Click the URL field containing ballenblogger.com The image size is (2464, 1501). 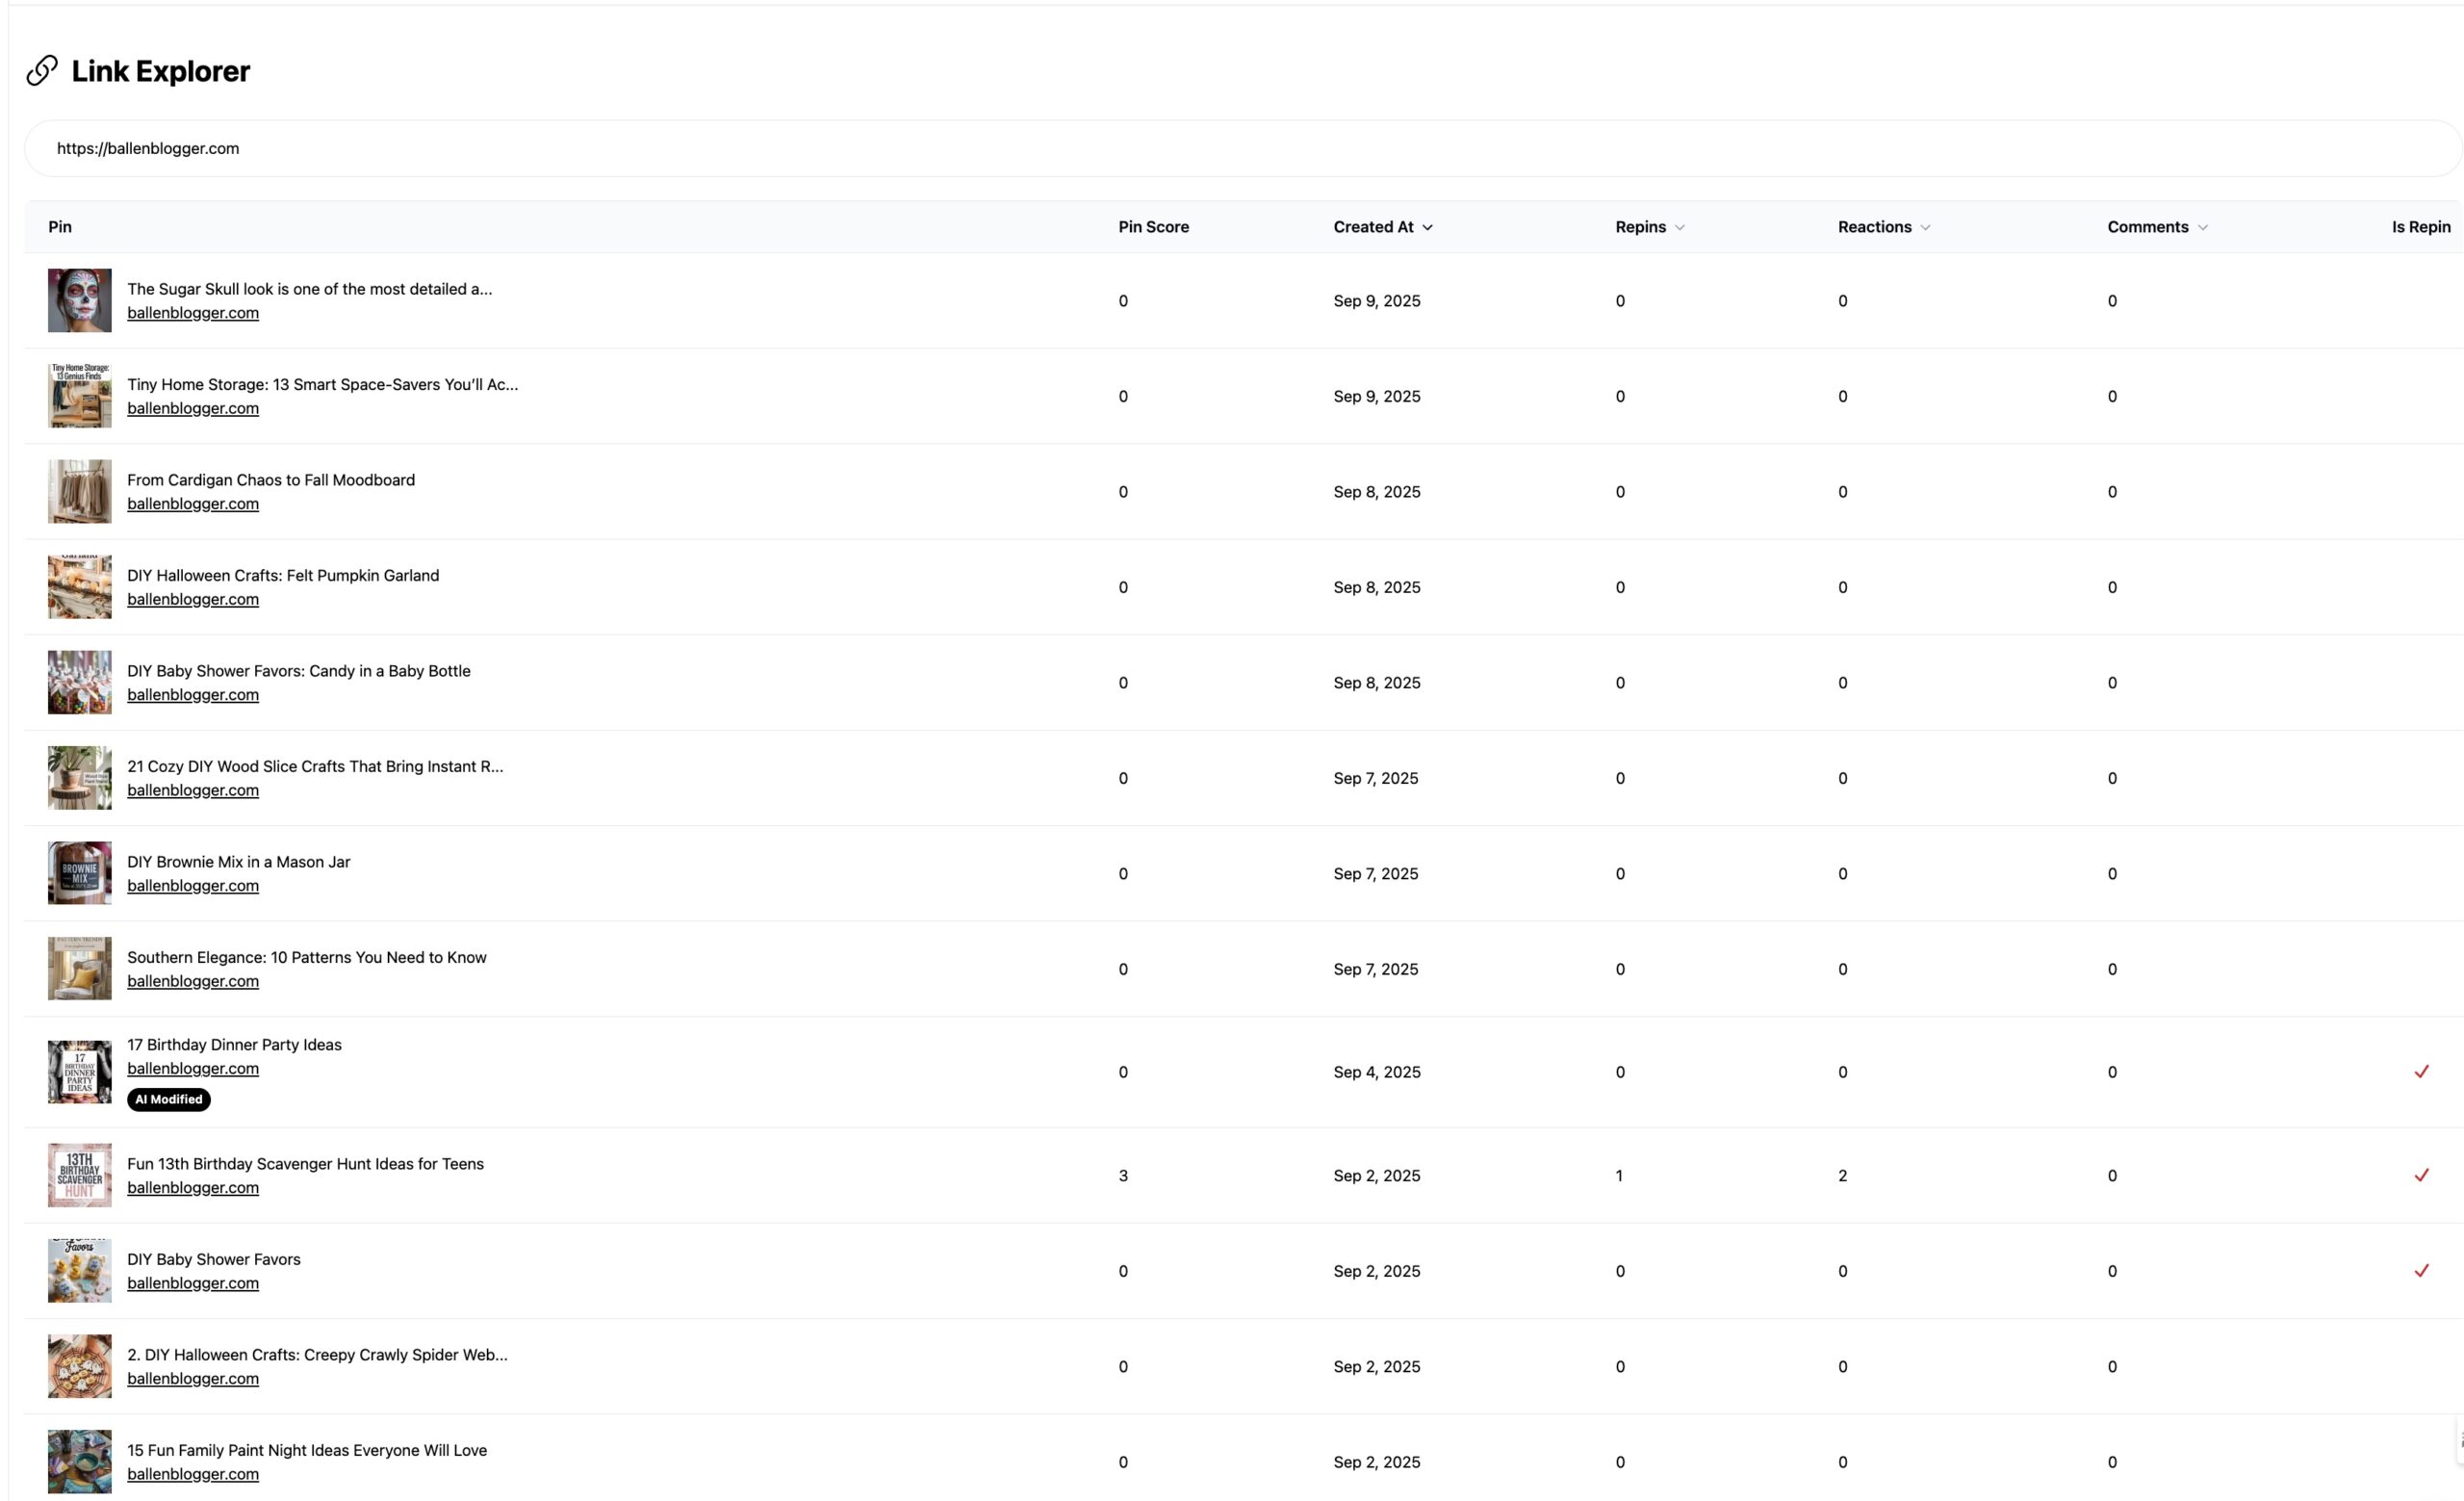(1240, 148)
